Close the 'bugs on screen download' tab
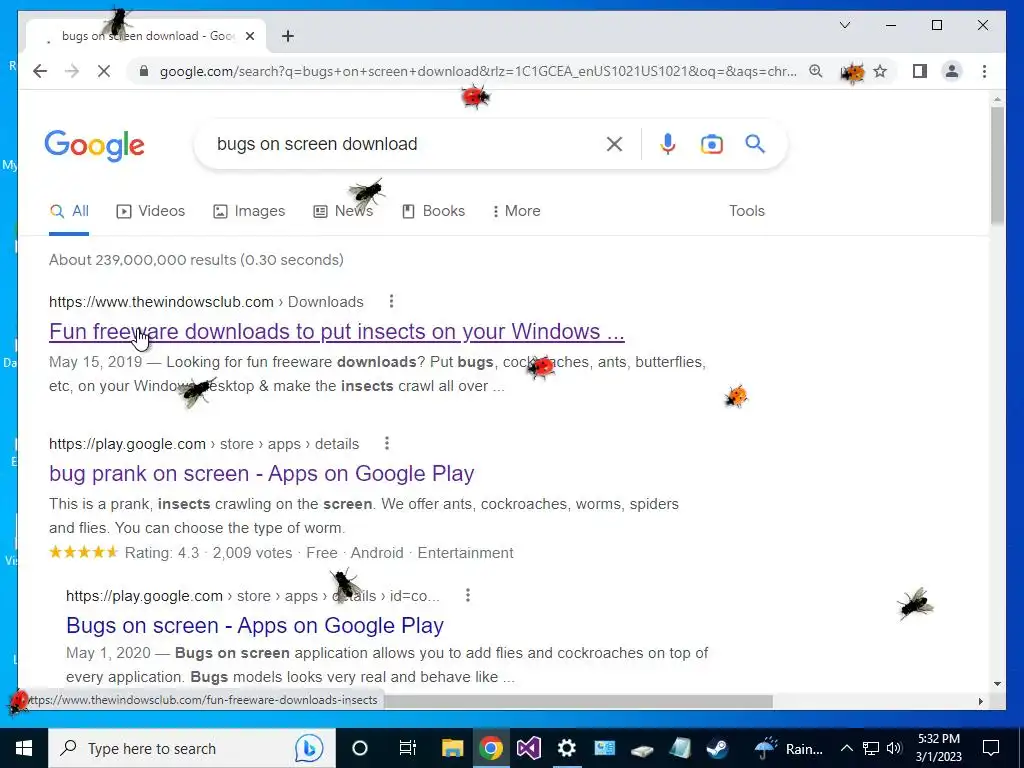Image resolution: width=1024 pixels, height=768 pixels. (249, 36)
